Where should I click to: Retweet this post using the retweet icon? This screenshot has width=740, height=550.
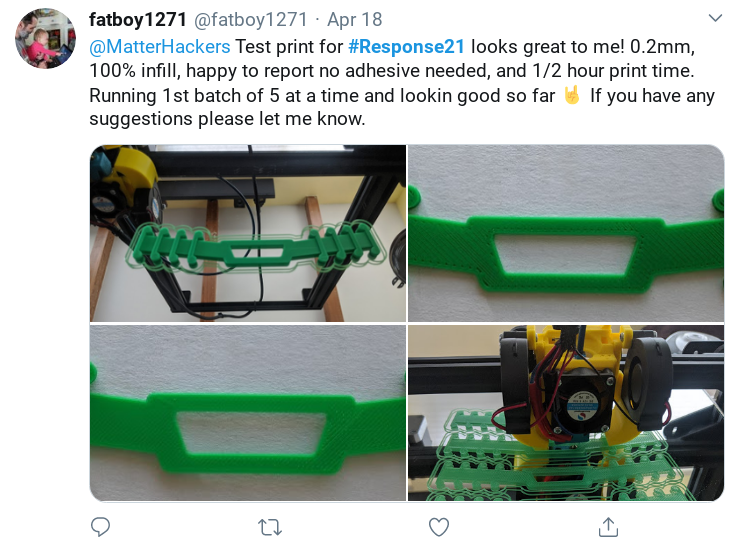point(270,527)
